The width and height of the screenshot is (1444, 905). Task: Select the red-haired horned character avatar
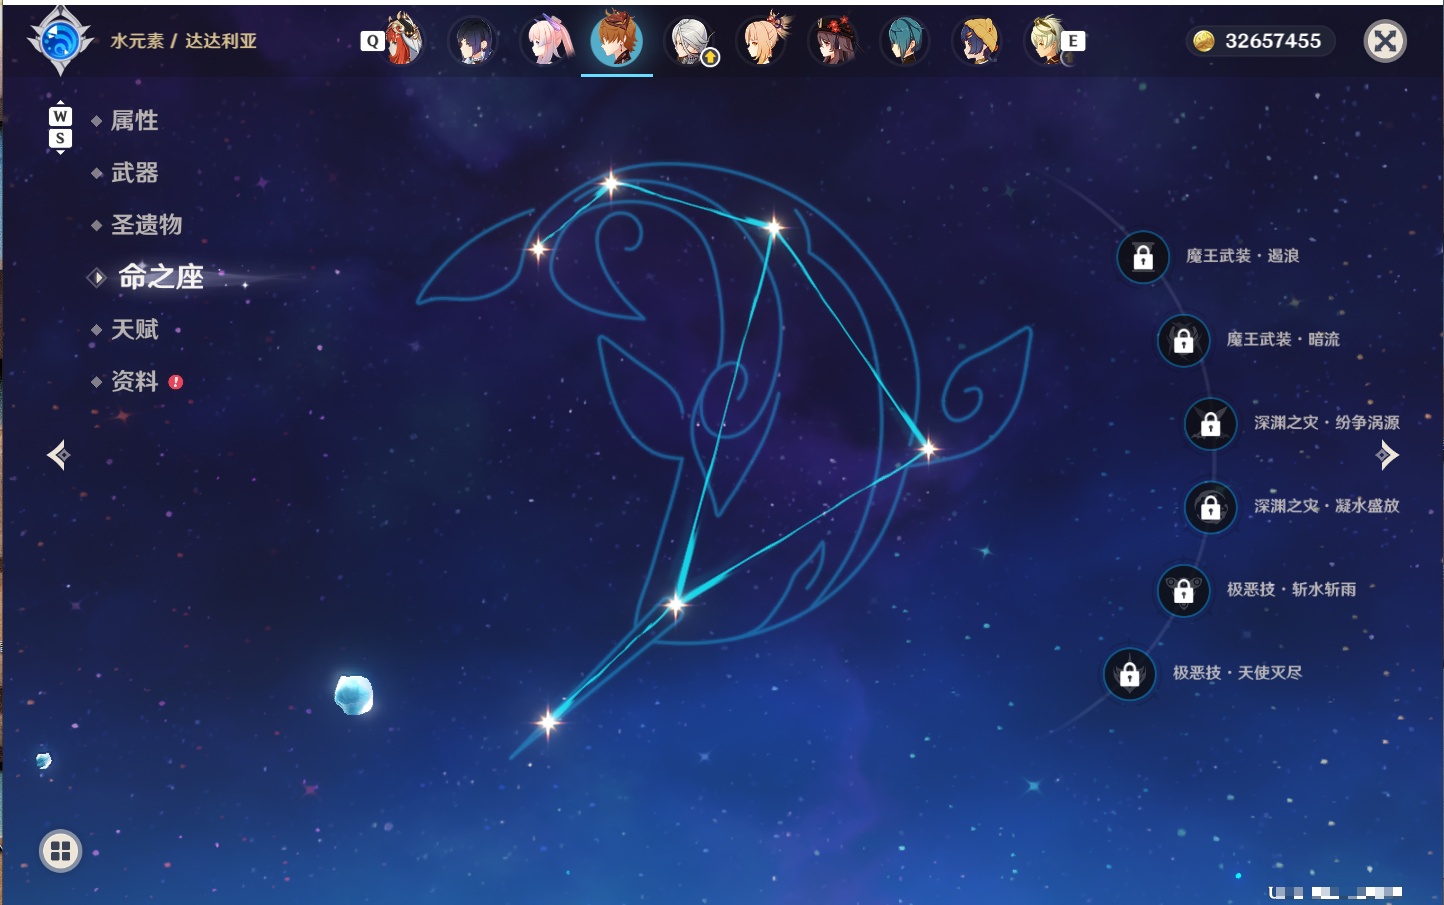402,40
